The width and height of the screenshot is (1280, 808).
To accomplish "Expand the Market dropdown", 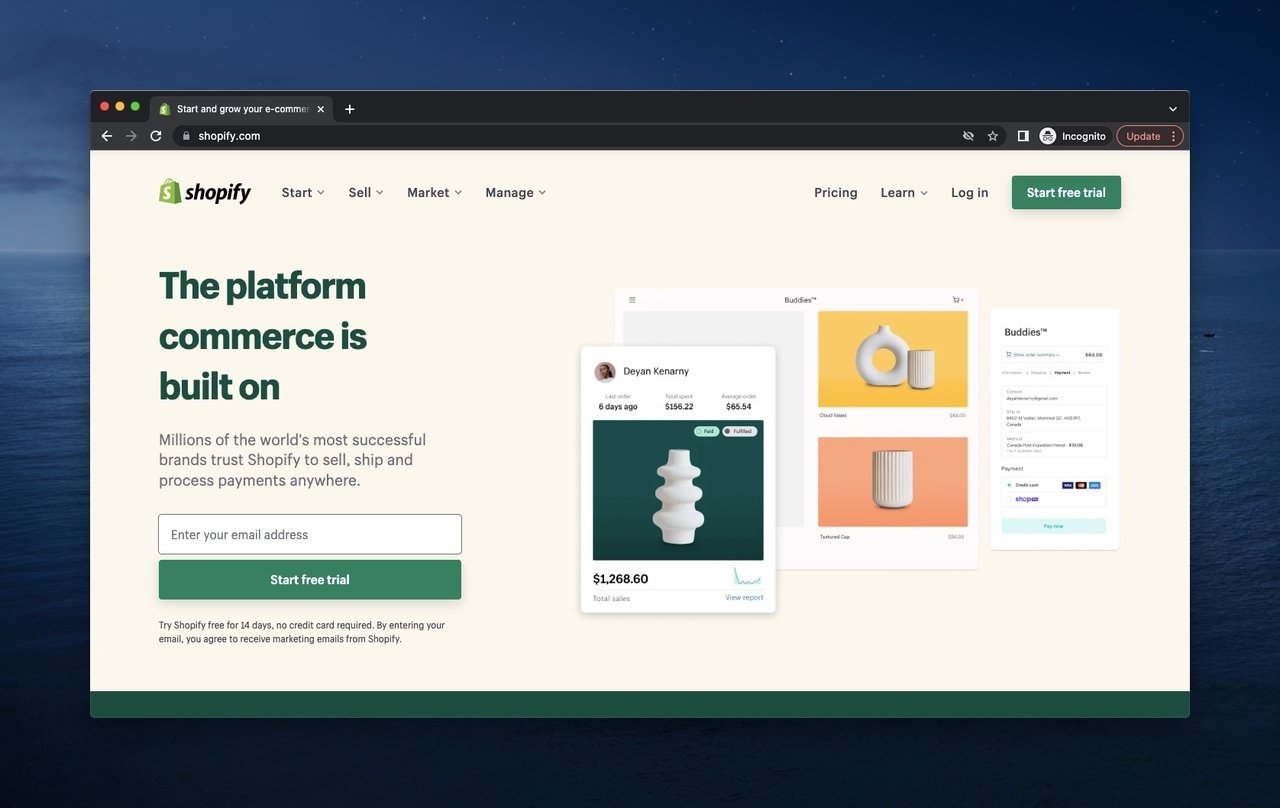I will pyautogui.click(x=434, y=193).
